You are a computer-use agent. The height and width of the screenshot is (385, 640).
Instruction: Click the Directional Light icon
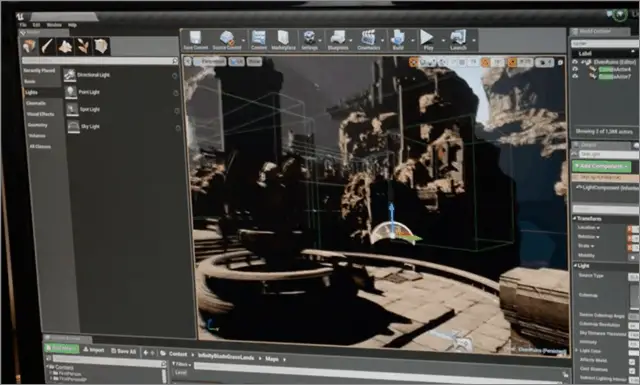coord(70,75)
